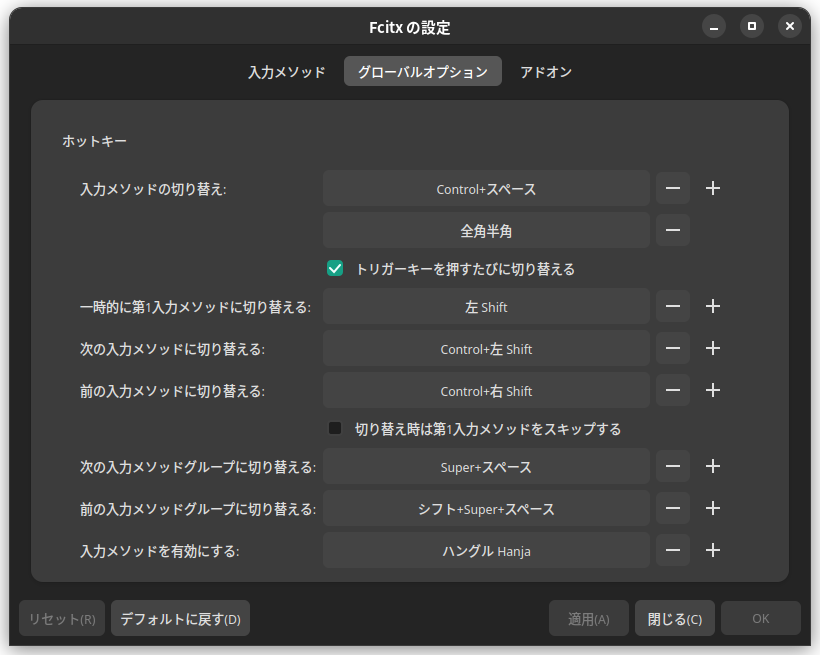Click the ホットキー section heading
Screen dimensions: 820x655
pyautogui.click(x=95, y=141)
